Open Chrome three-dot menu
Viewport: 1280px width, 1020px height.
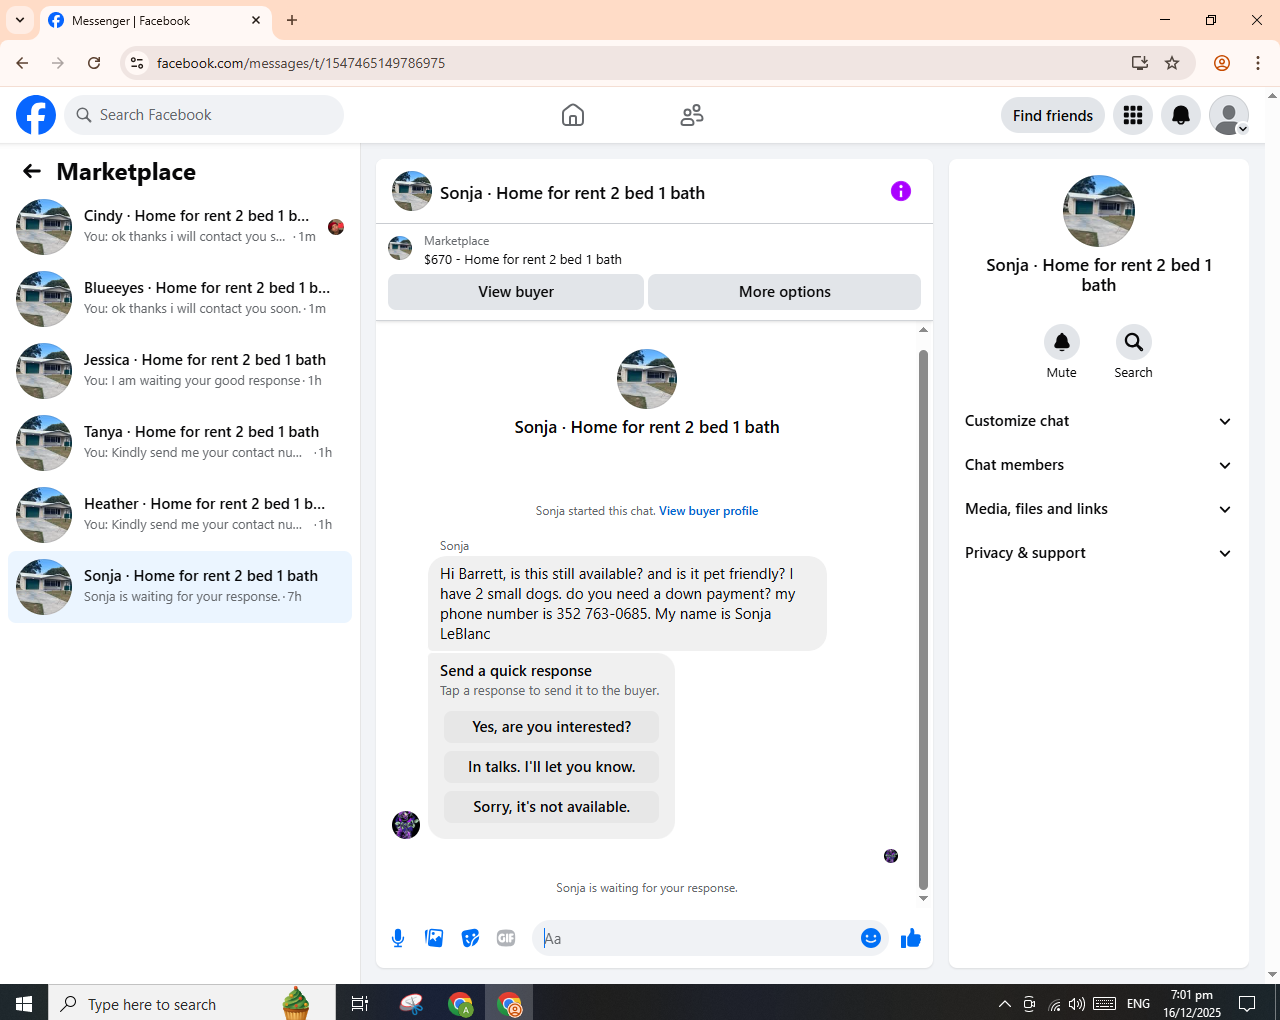(1258, 63)
